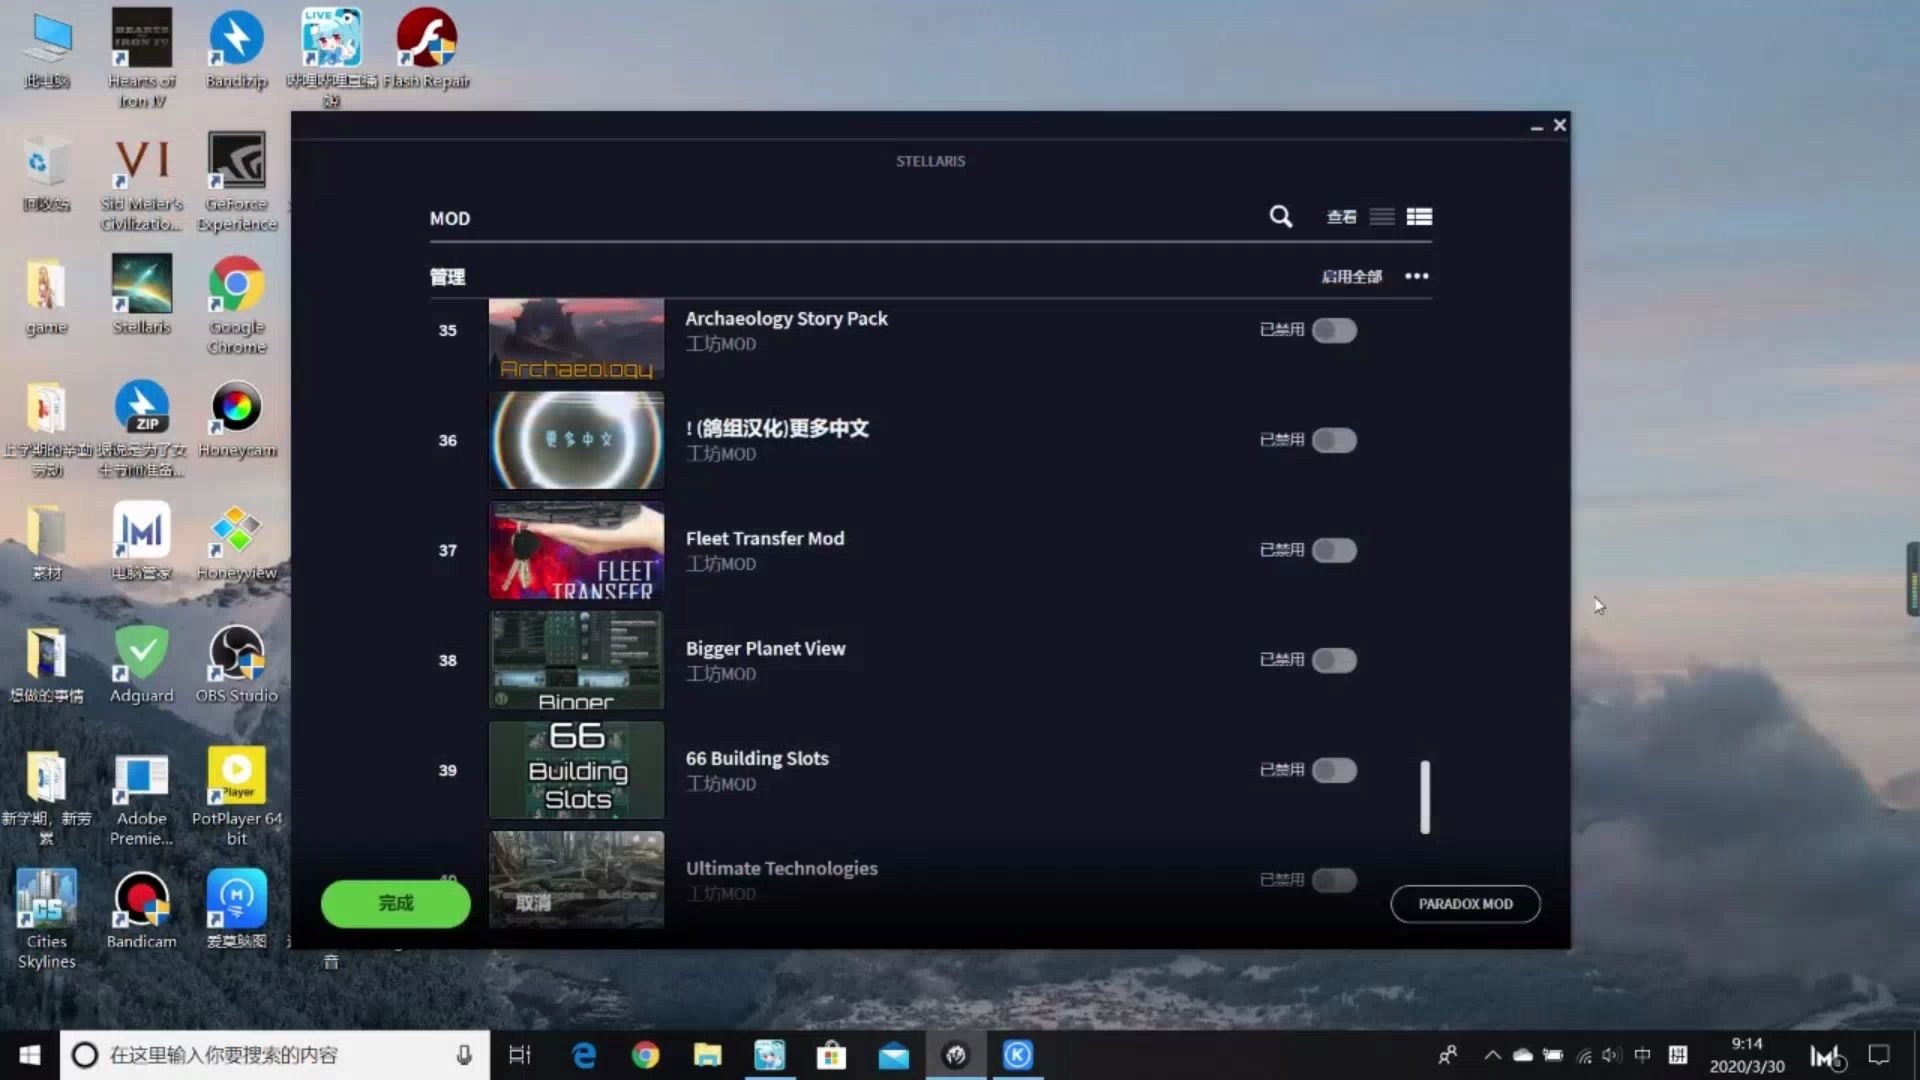Image resolution: width=1920 pixels, height=1080 pixels.
Task: Open OBS Studio desktop shortcut
Action: click(x=237, y=664)
